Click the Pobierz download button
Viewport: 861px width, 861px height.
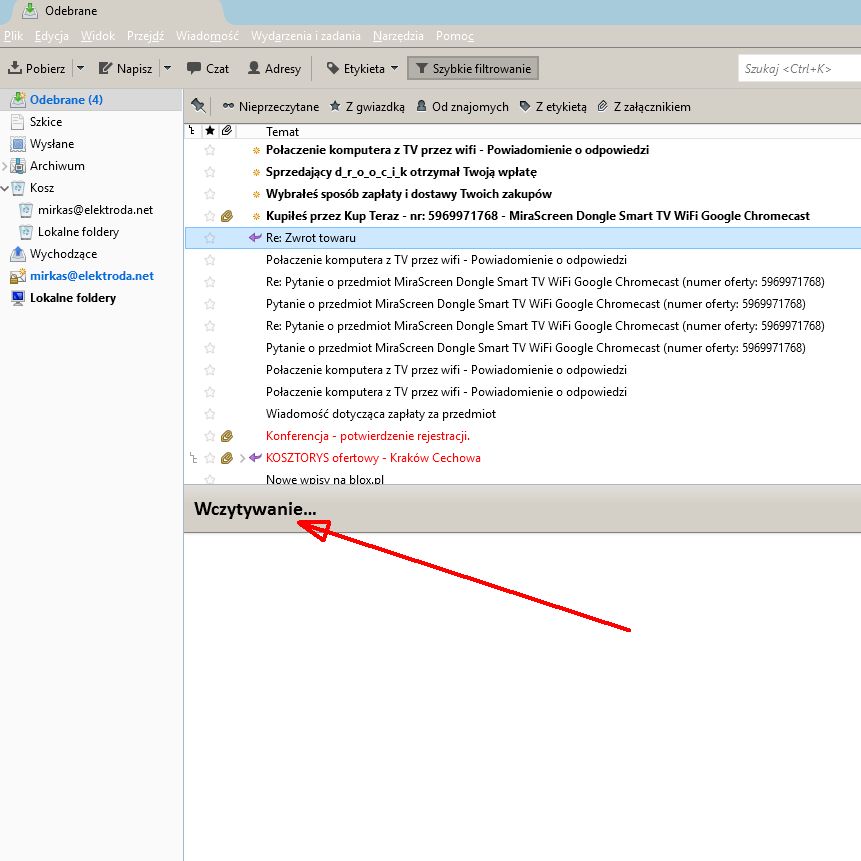37,69
